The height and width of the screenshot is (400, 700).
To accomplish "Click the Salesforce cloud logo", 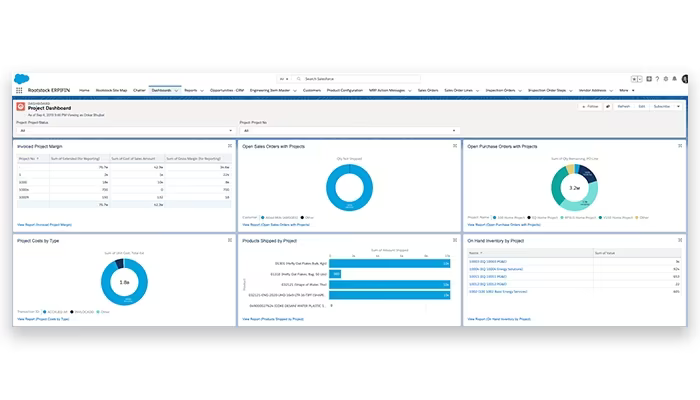I will coord(21,79).
